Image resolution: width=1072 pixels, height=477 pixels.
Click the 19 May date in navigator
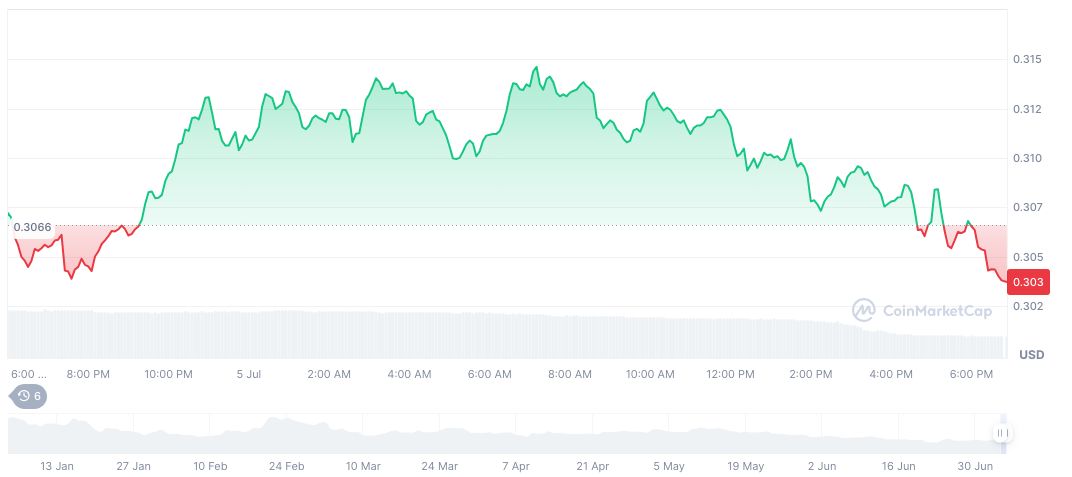(x=745, y=466)
